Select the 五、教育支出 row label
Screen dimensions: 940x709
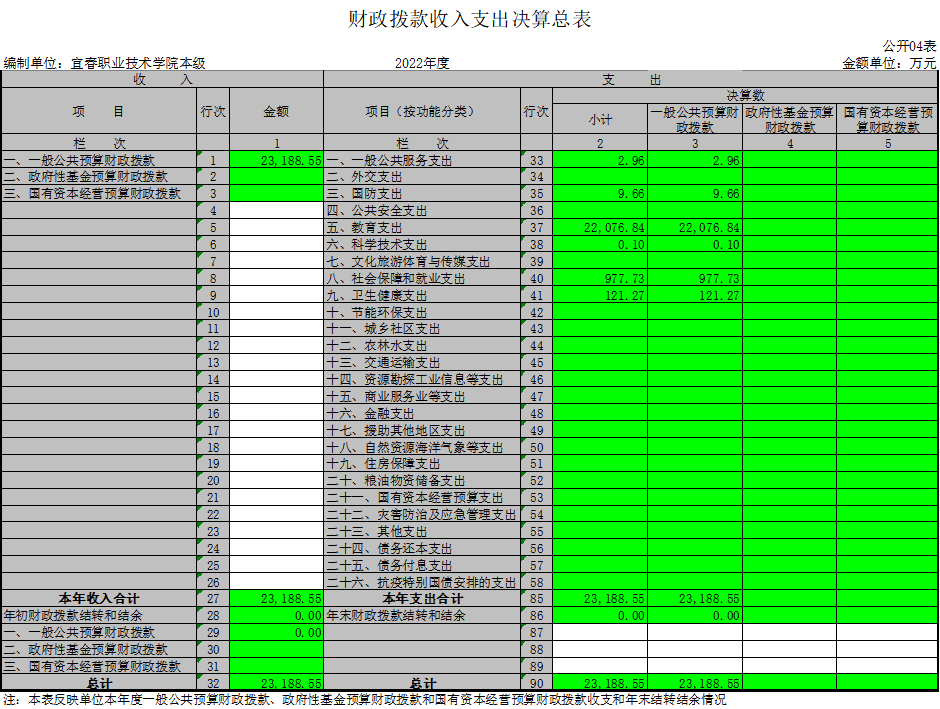364,228
